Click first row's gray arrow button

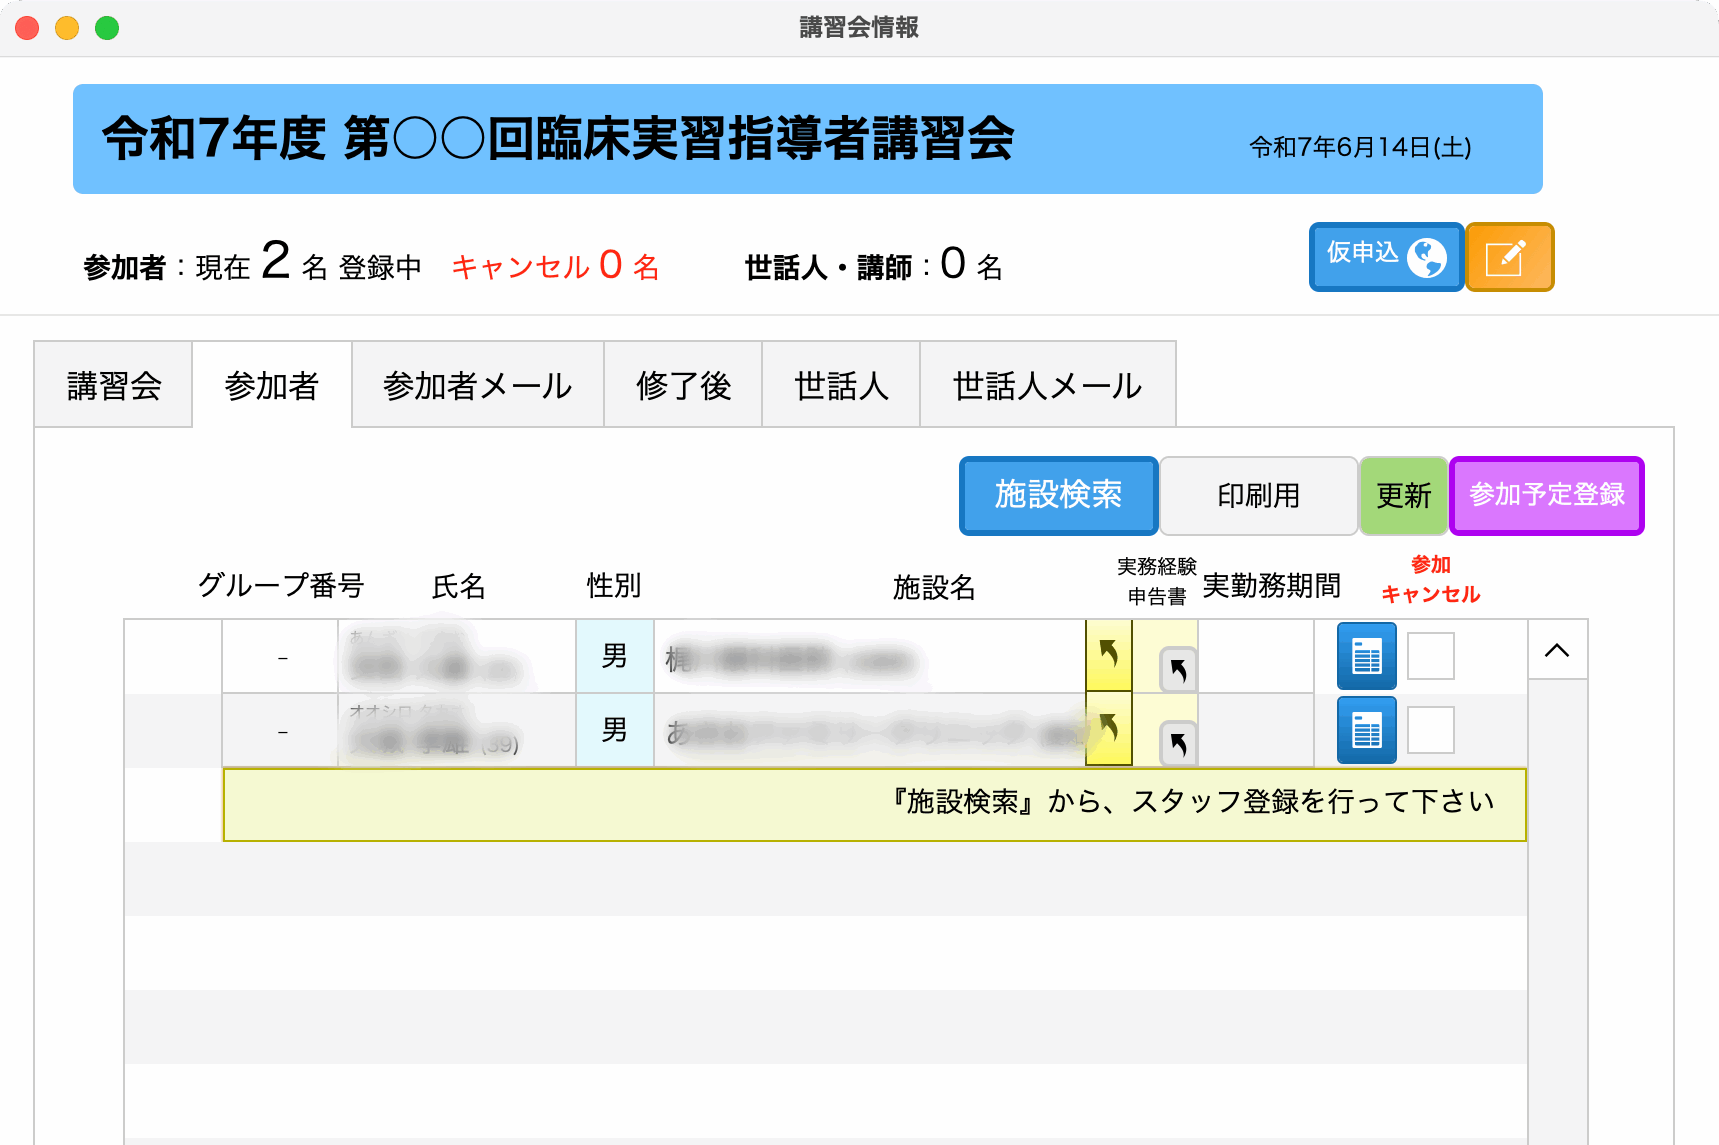point(1178,669)
